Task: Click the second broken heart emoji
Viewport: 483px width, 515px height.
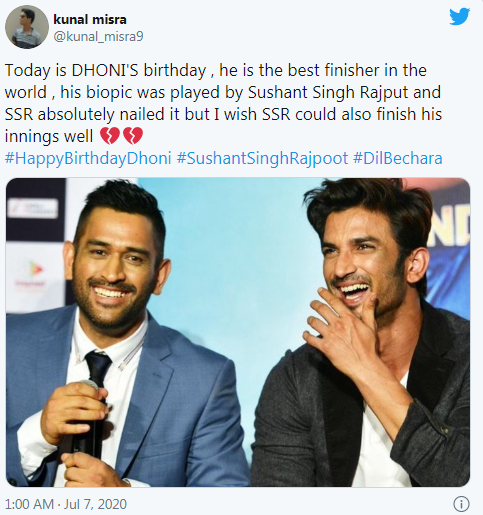Action: point(133,136)
